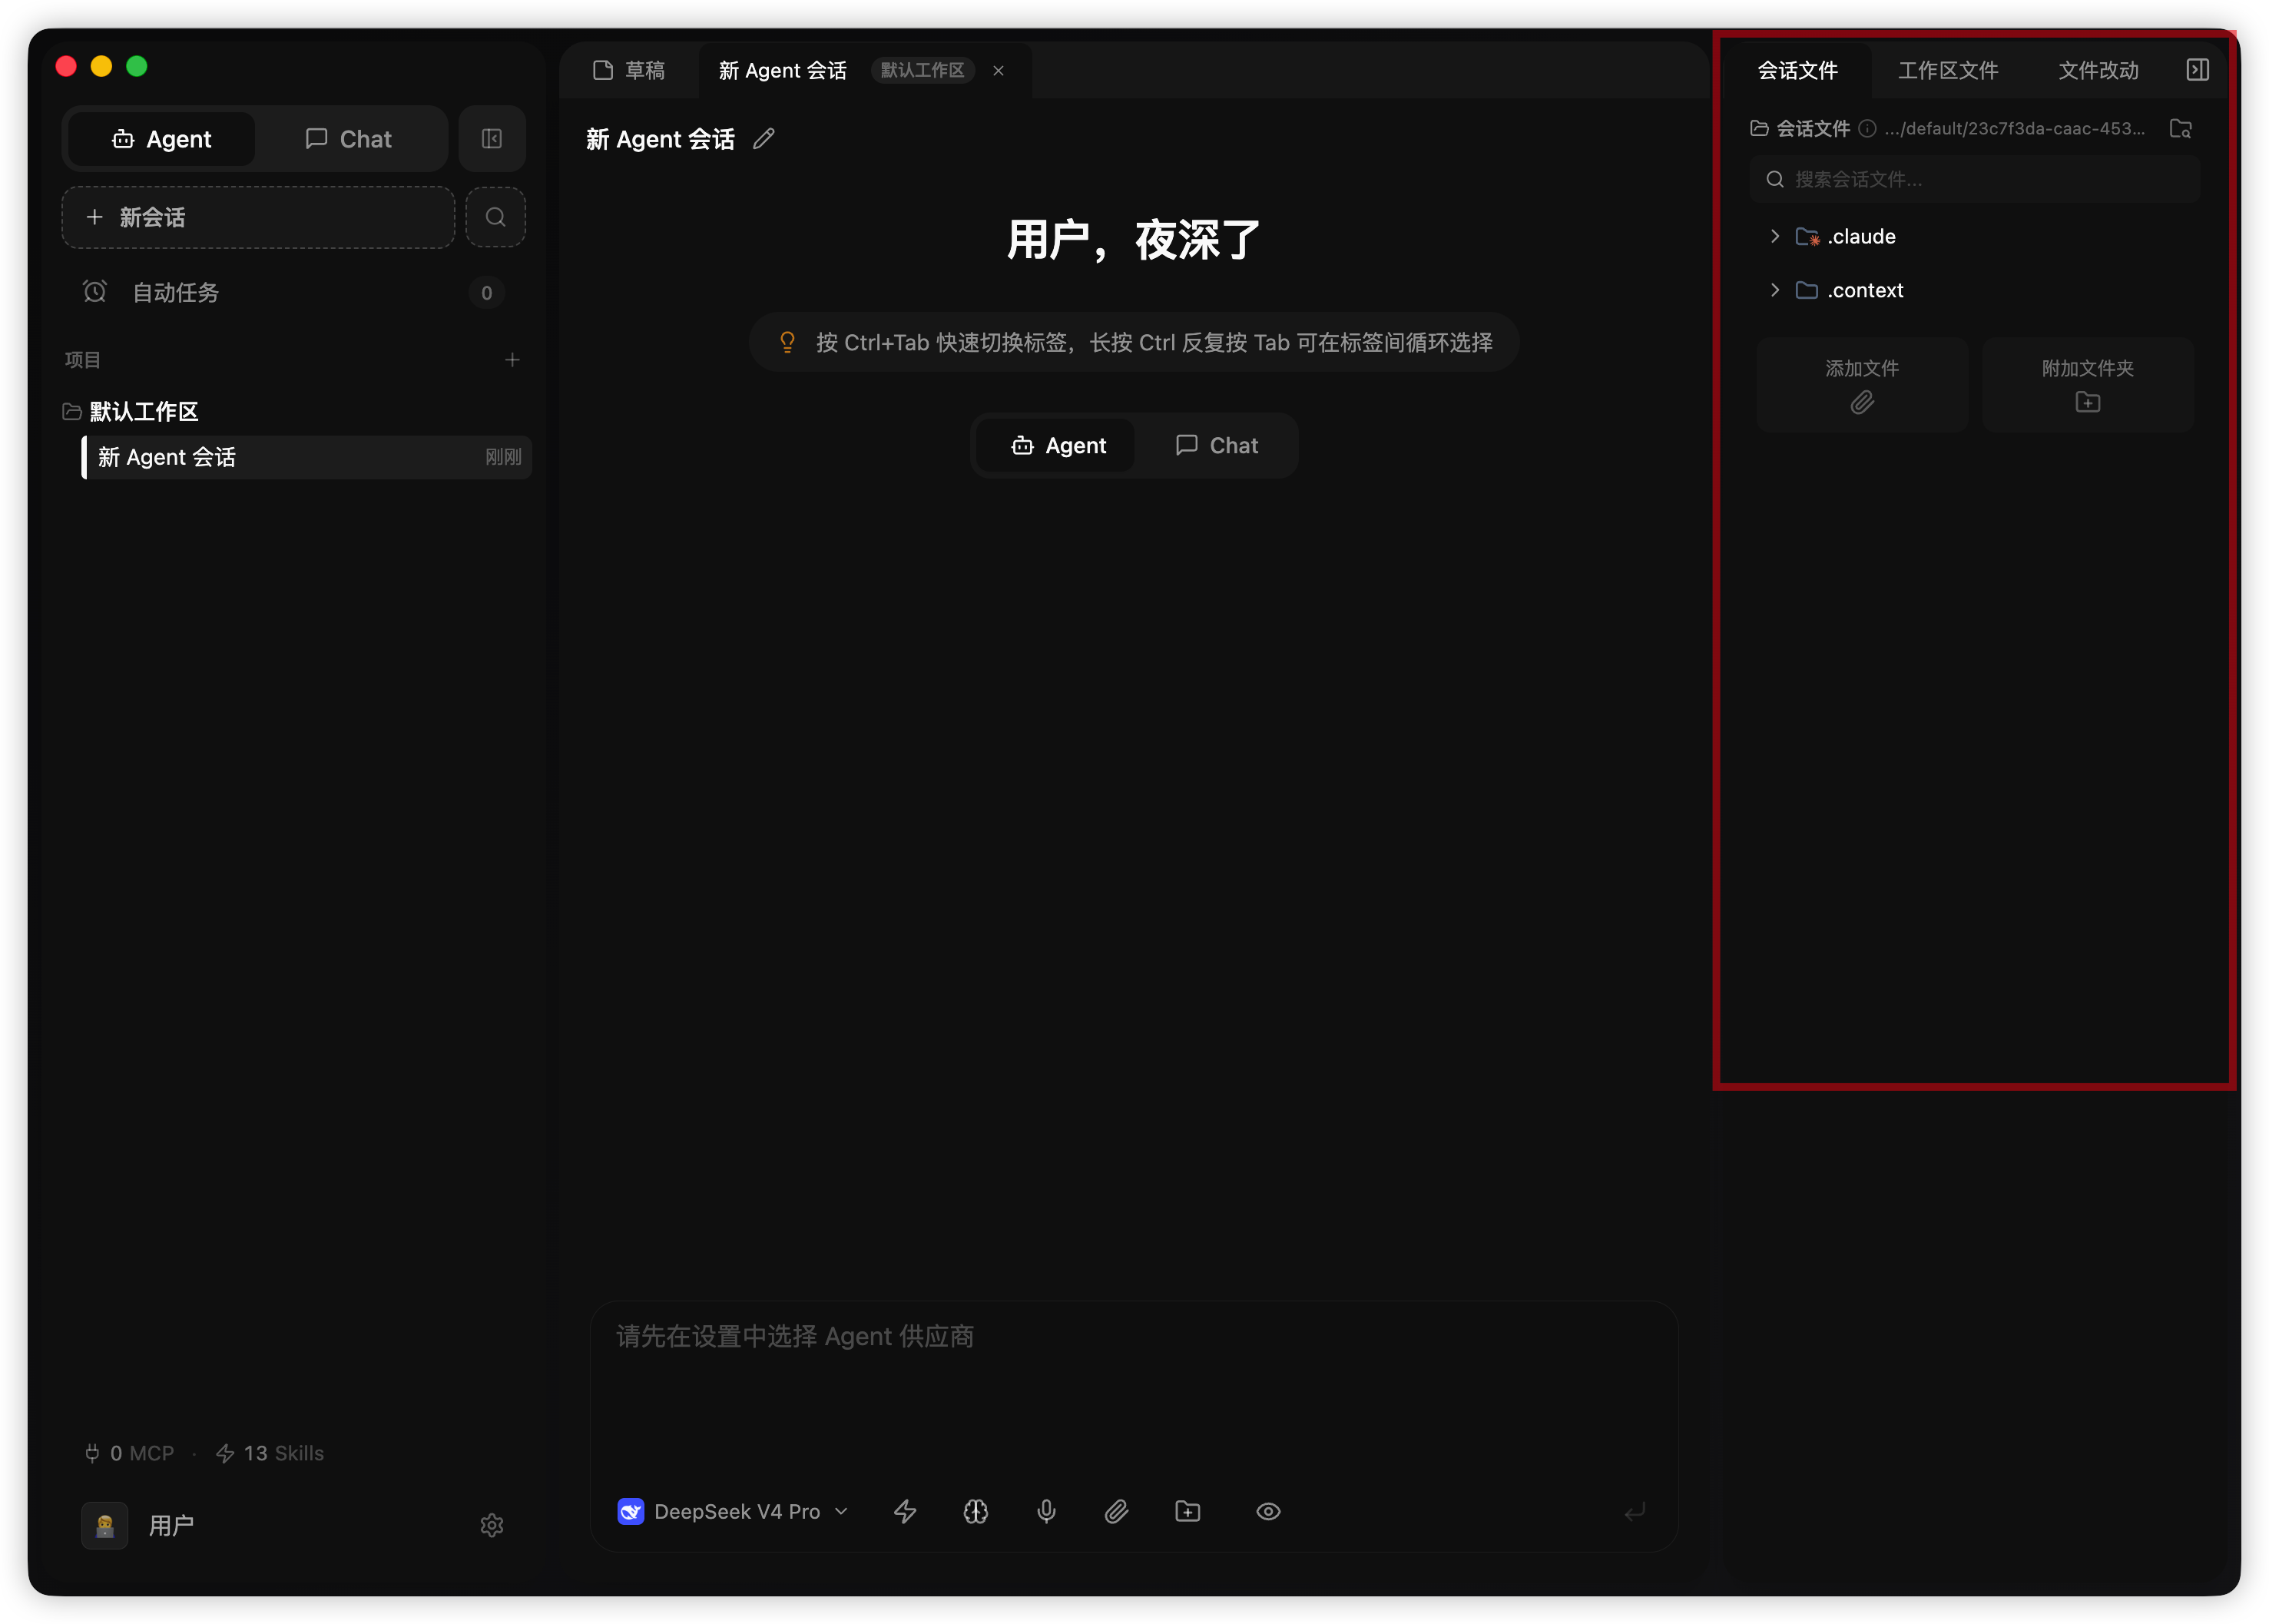The width and height of the screenshot is (2269, 1624).
Task: Start voice input with microphone icon
Action: tap(1046, 1511)
